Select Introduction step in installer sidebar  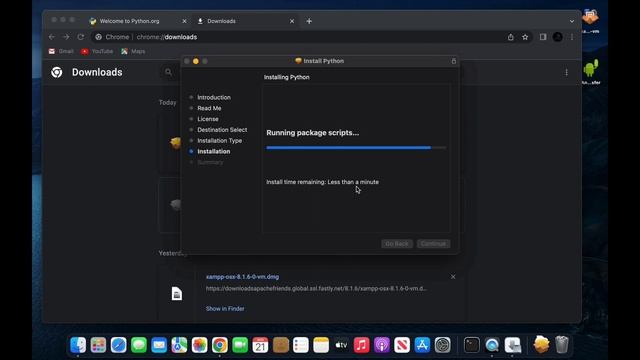214,98
